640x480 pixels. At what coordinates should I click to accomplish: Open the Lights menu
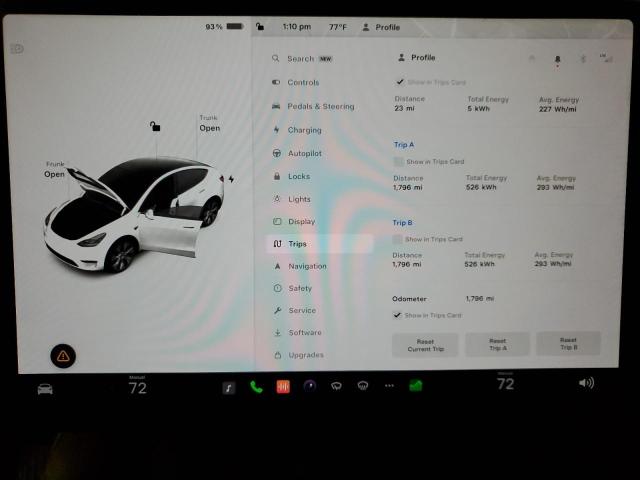point(292,199)
